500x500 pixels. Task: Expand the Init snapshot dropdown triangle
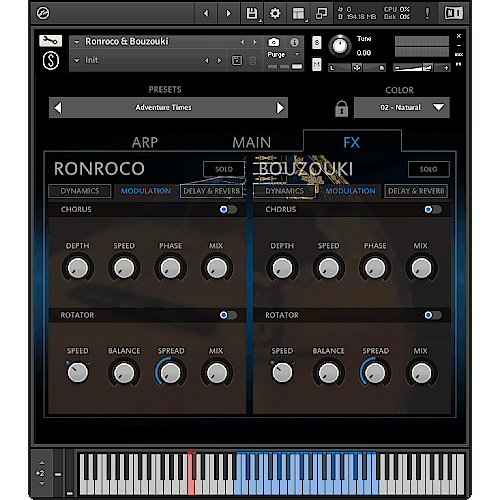pos(77,61)
